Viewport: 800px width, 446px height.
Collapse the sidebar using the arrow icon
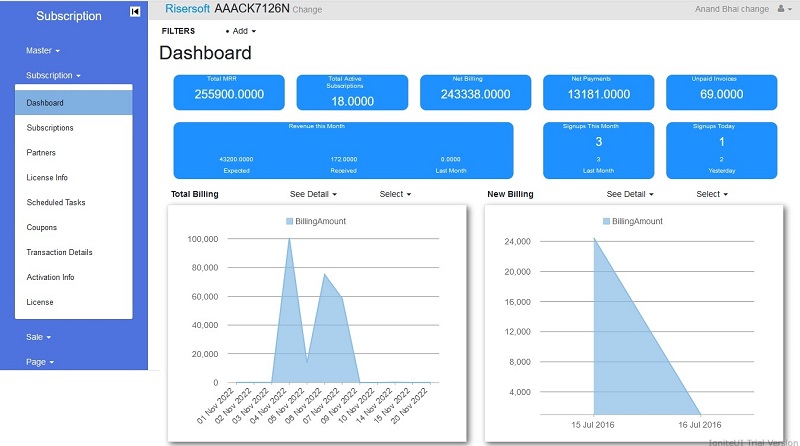(135, 12)
